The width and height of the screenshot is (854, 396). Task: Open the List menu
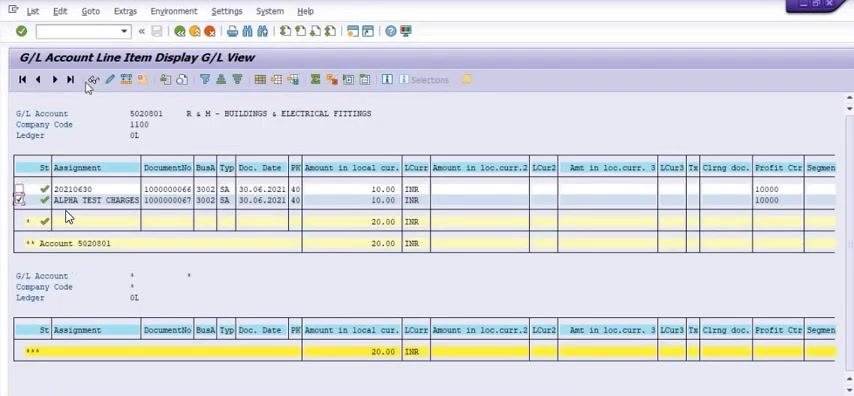[33, 11]
